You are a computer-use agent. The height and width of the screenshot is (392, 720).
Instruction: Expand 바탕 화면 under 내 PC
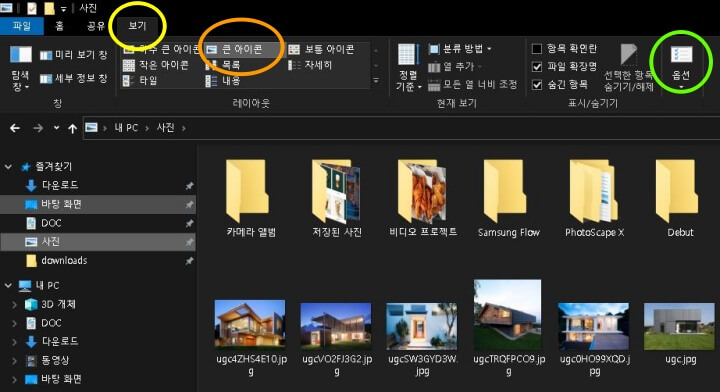tap(14, 379)
